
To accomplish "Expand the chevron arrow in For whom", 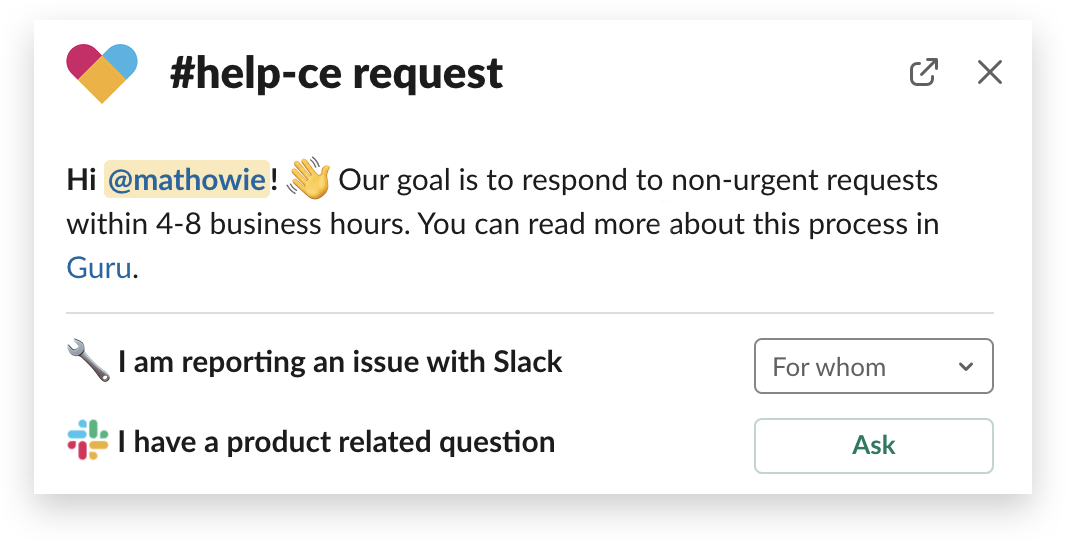I will coord(965,367).
